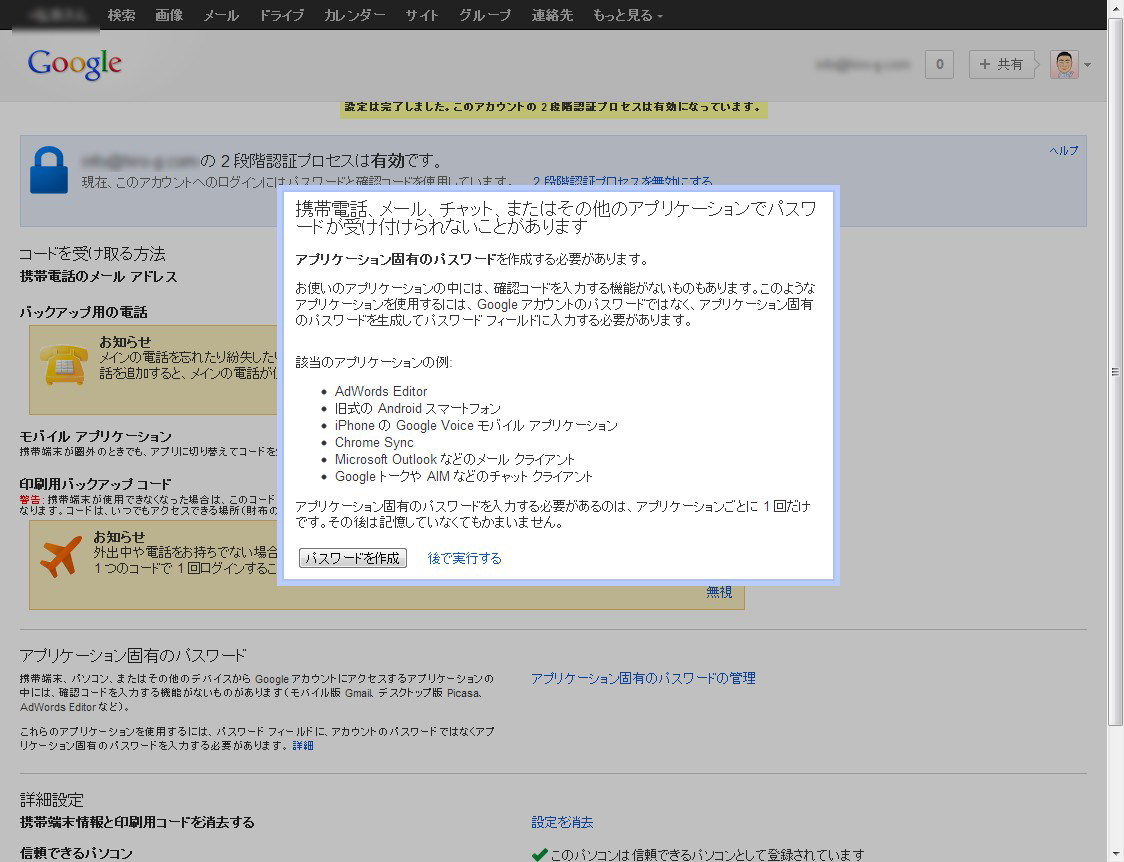The height and width of the screenshot is (862, 1124).
Task: Click the page vertical scrollbar
Action: (x=1115, y=373)
